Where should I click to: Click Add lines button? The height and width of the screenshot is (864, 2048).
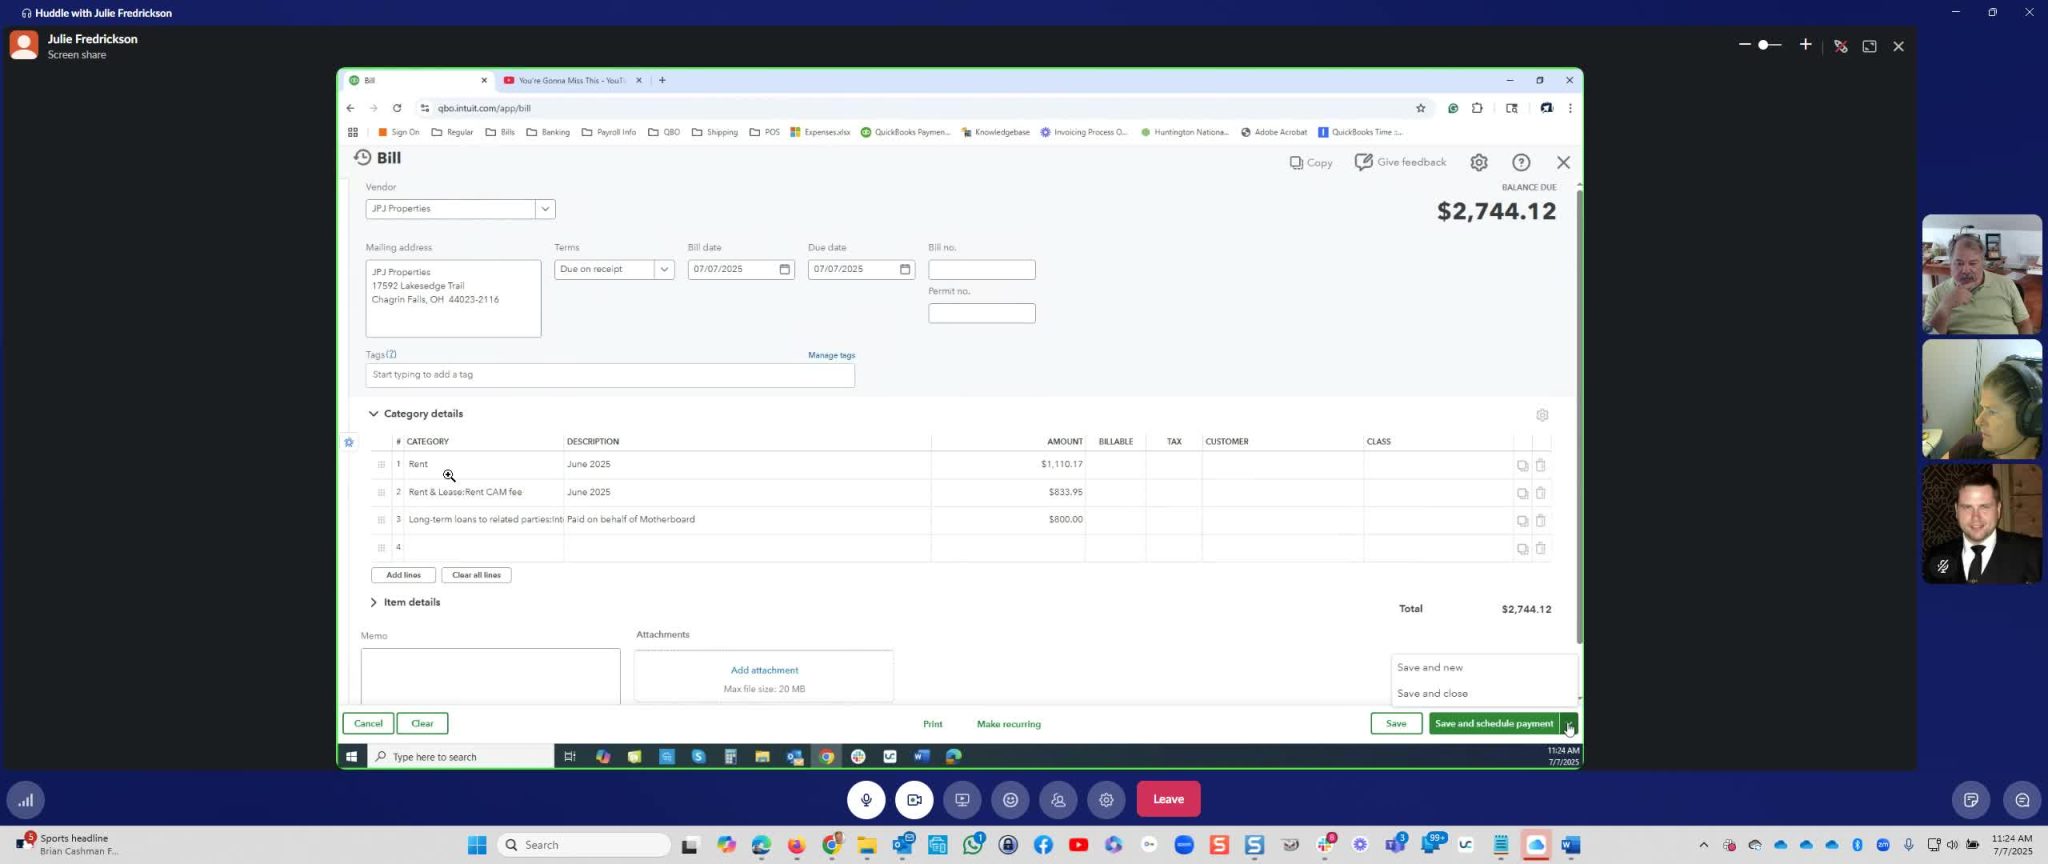click(x=403, y=575)
